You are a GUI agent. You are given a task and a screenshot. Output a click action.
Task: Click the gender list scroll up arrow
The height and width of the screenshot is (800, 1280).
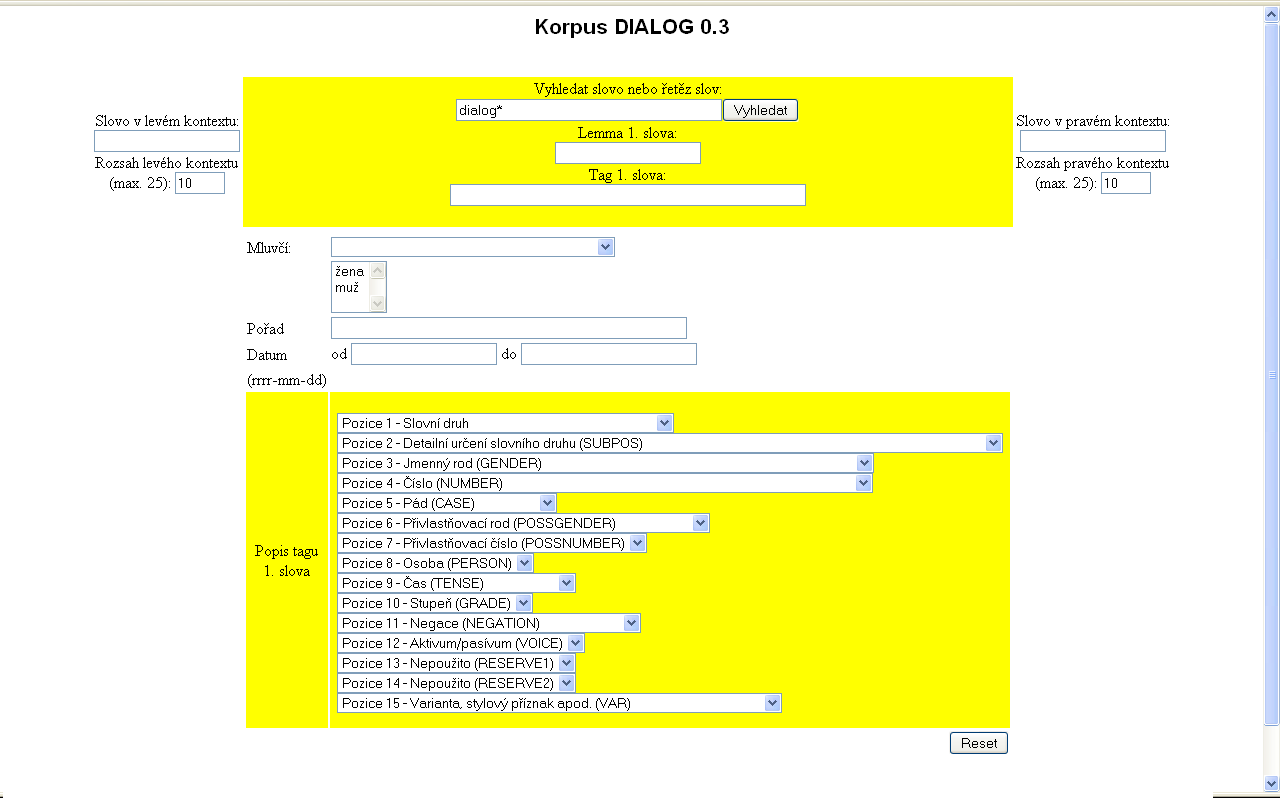pyautogui.click(x=377, y=270)
